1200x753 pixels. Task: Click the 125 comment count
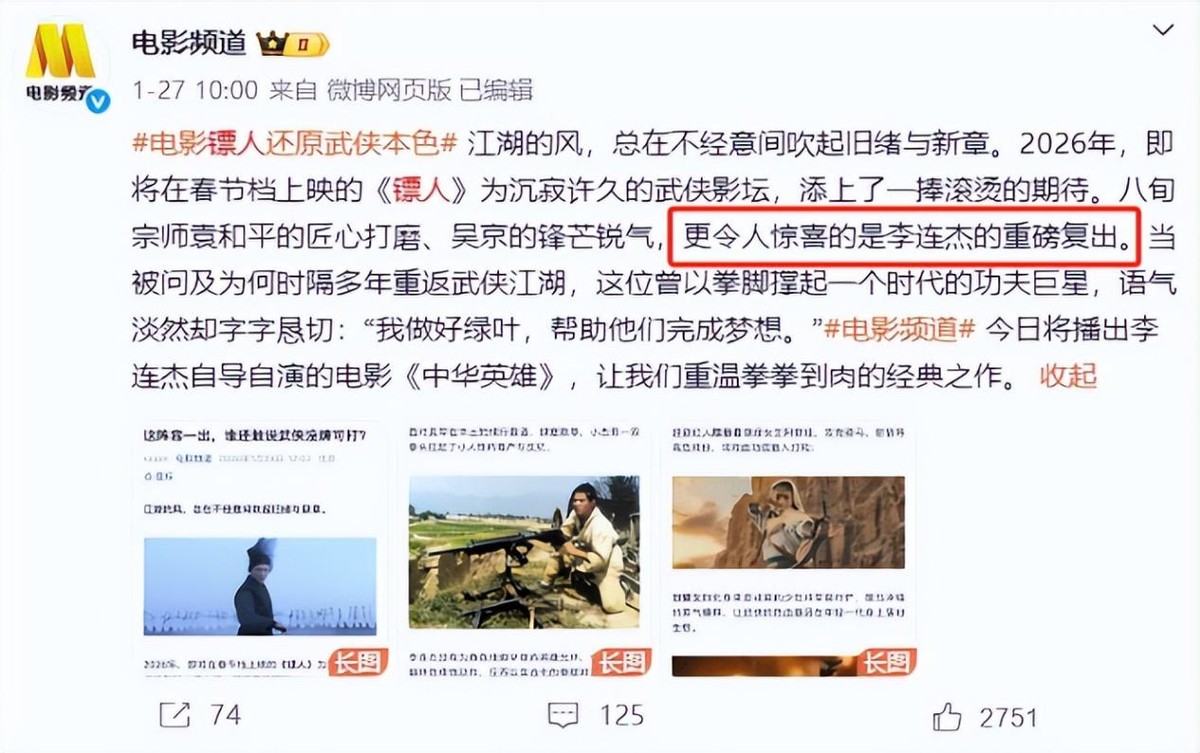[x=621, y=715]
